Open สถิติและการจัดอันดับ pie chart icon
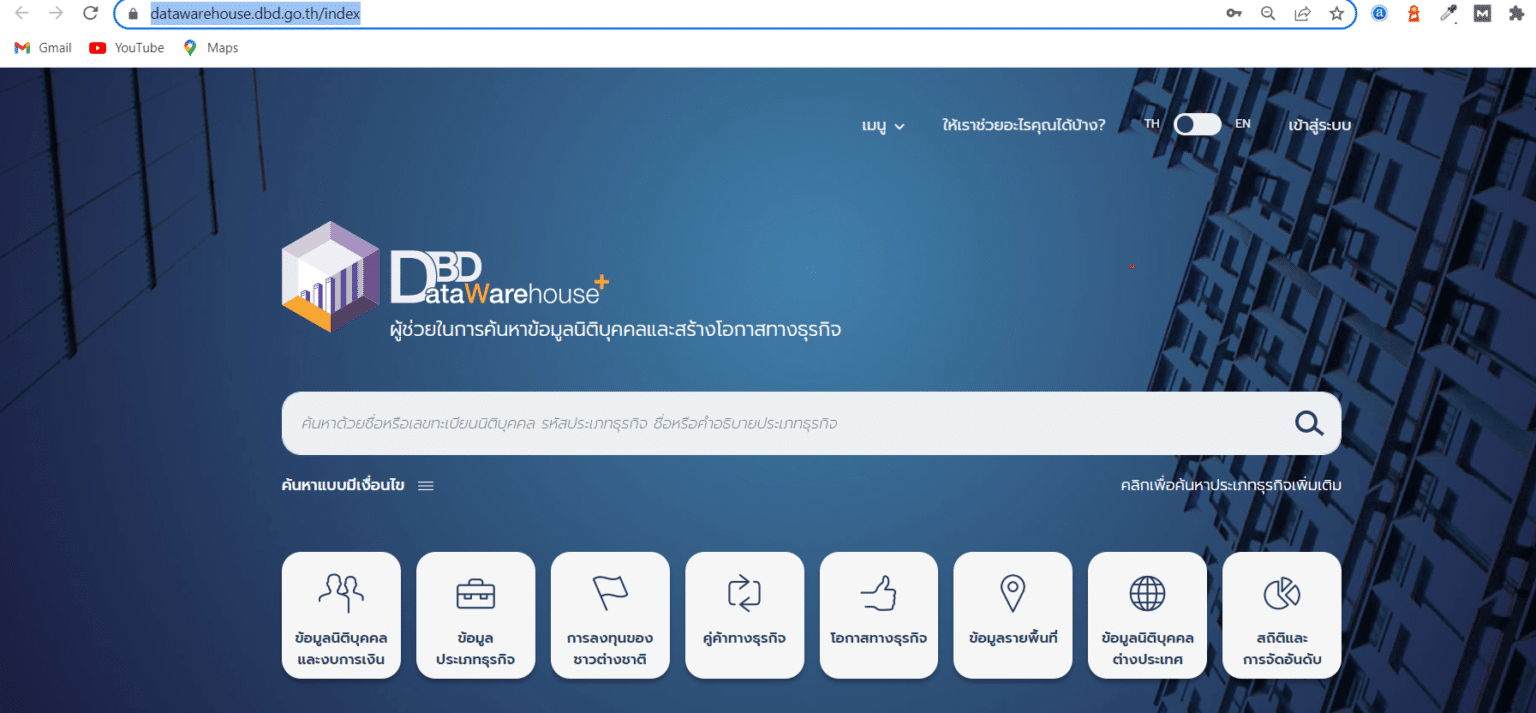 pos(1281,615)
